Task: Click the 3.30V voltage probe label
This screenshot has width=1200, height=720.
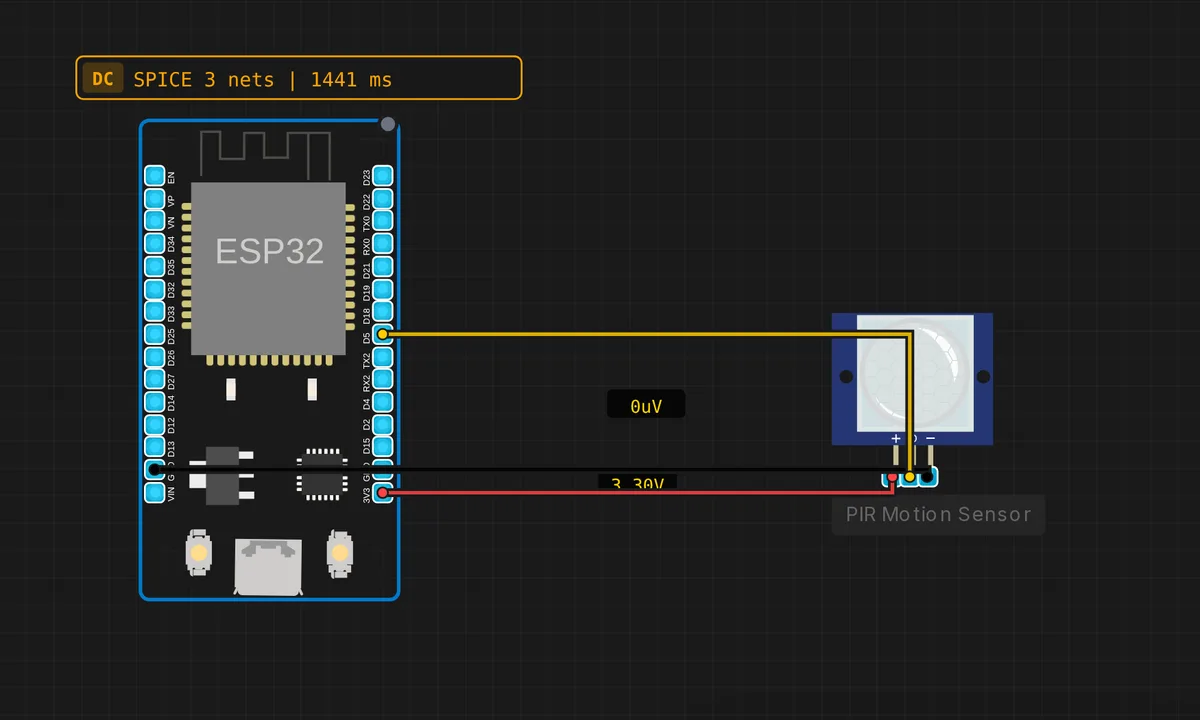Action: click(638, 482)
